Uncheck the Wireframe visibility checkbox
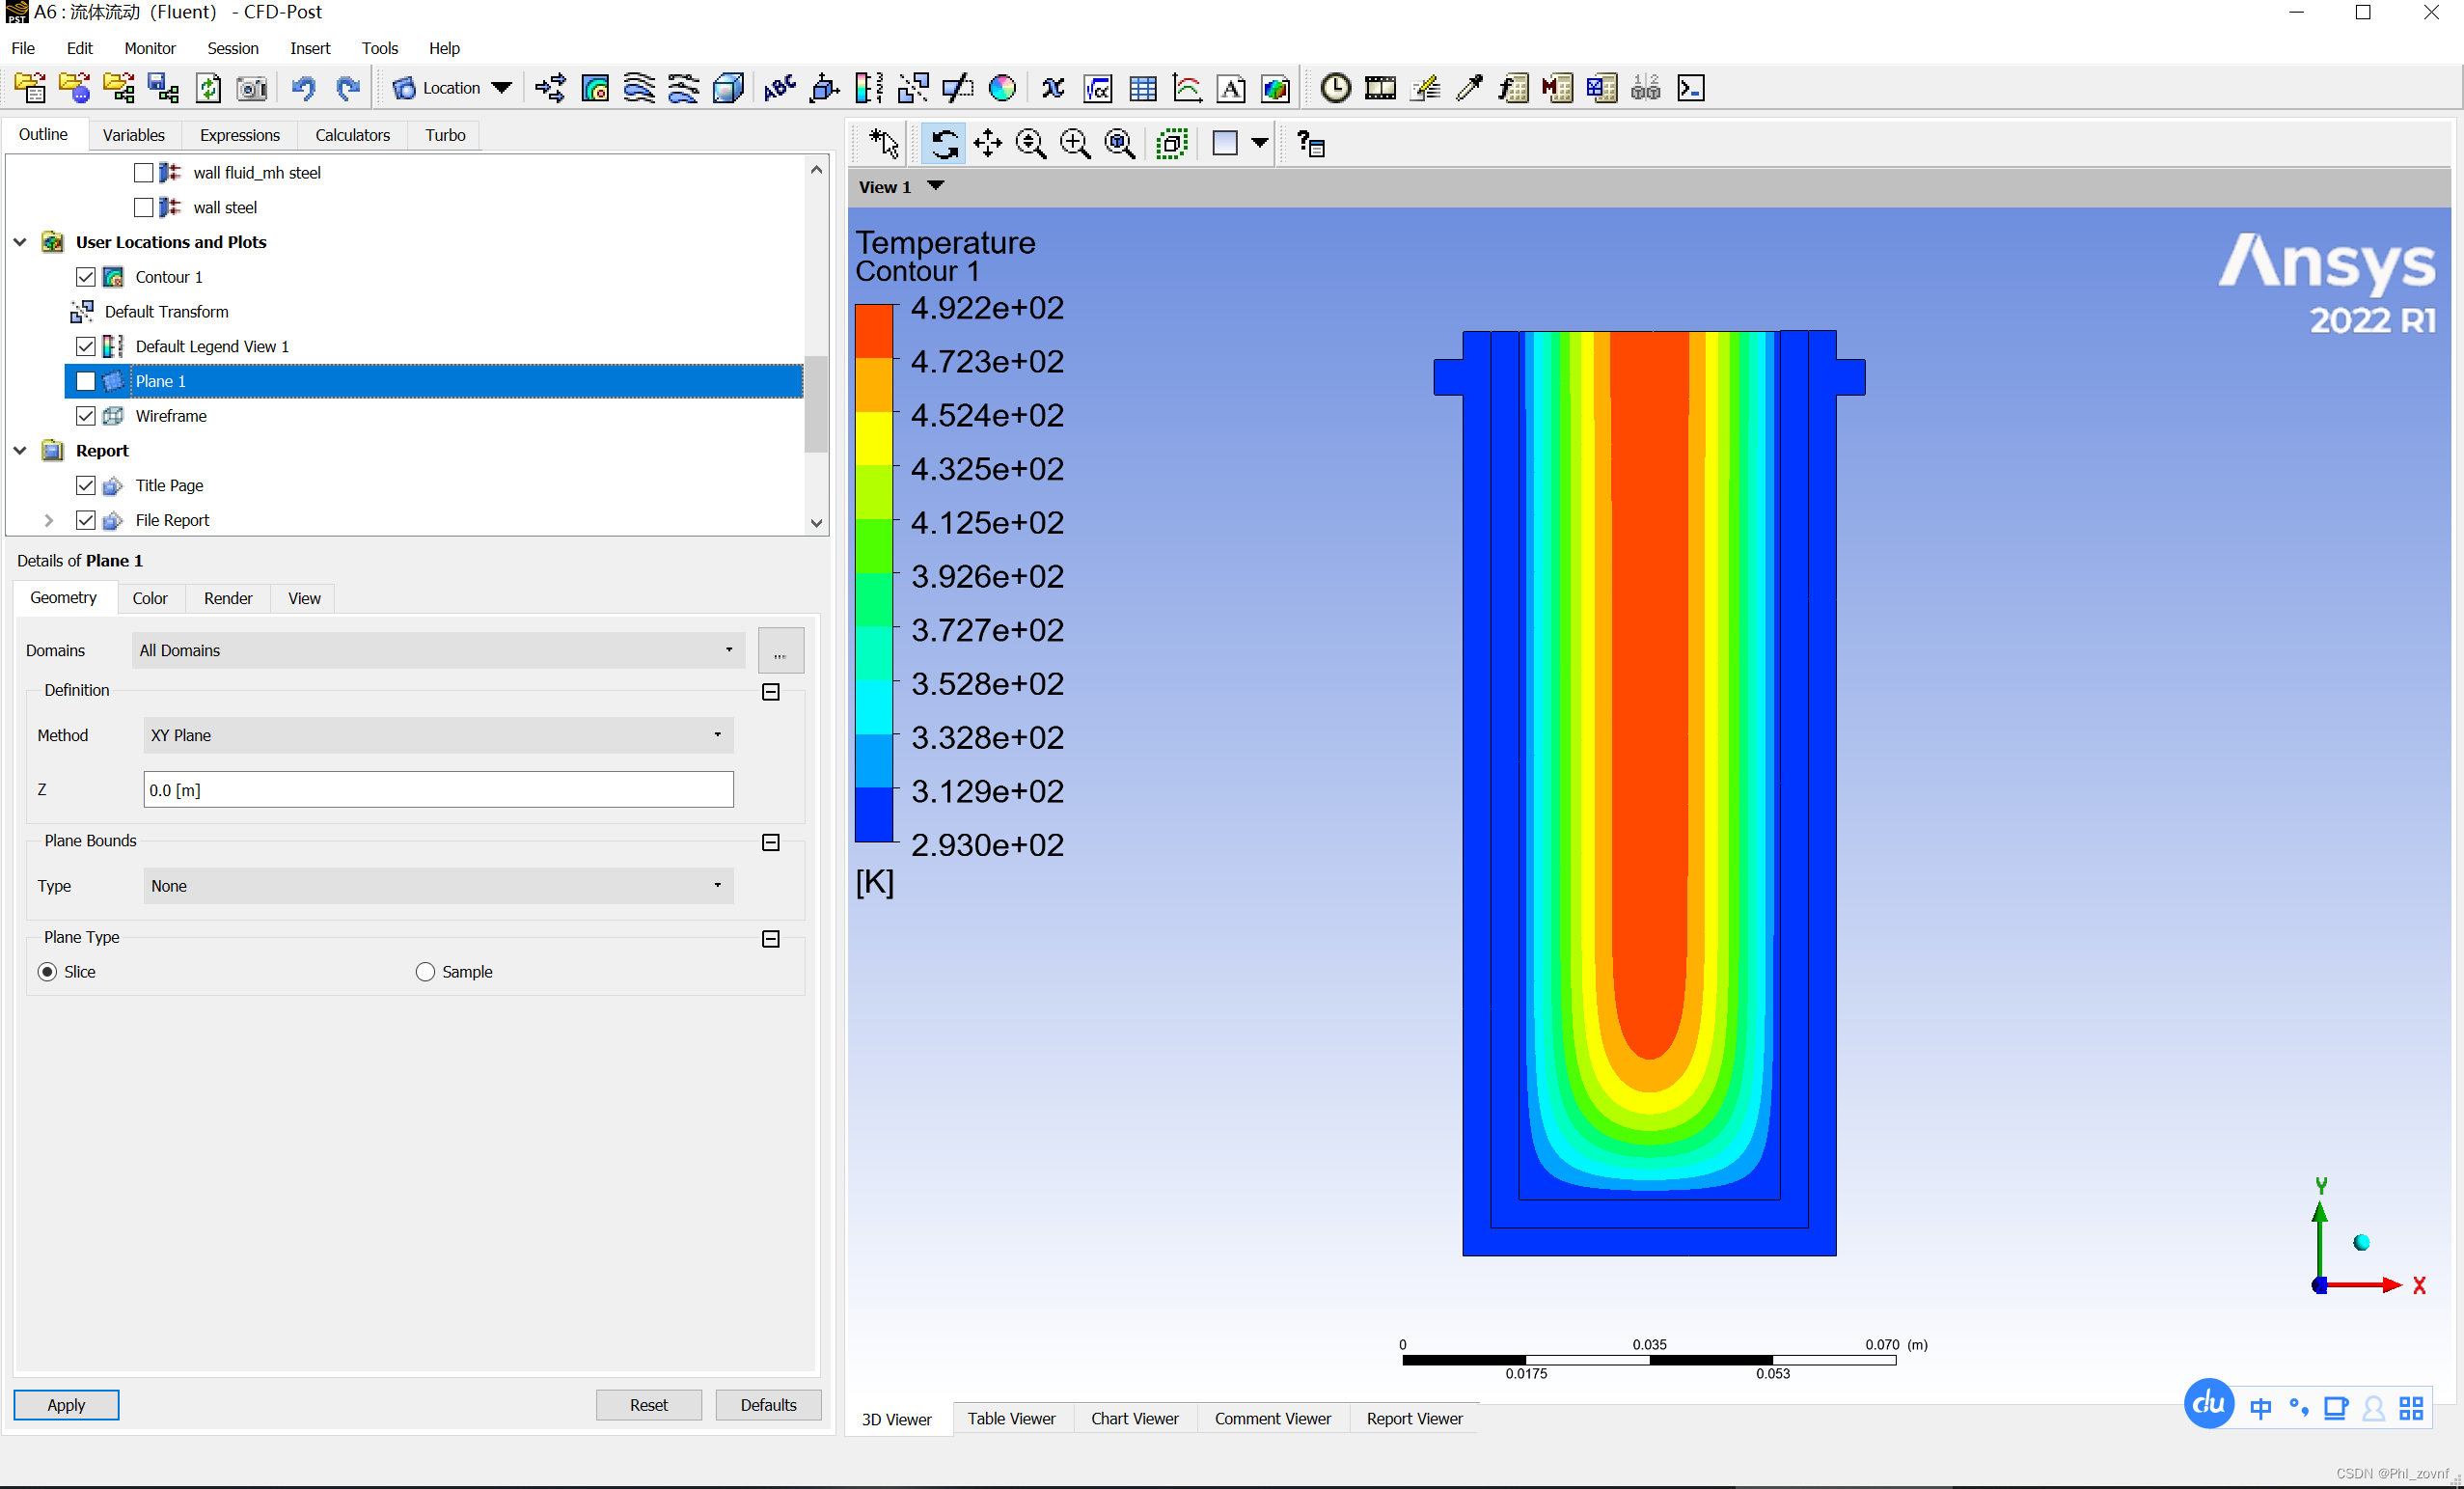This screenshot has width=2464, height=1489. [86, 416]
